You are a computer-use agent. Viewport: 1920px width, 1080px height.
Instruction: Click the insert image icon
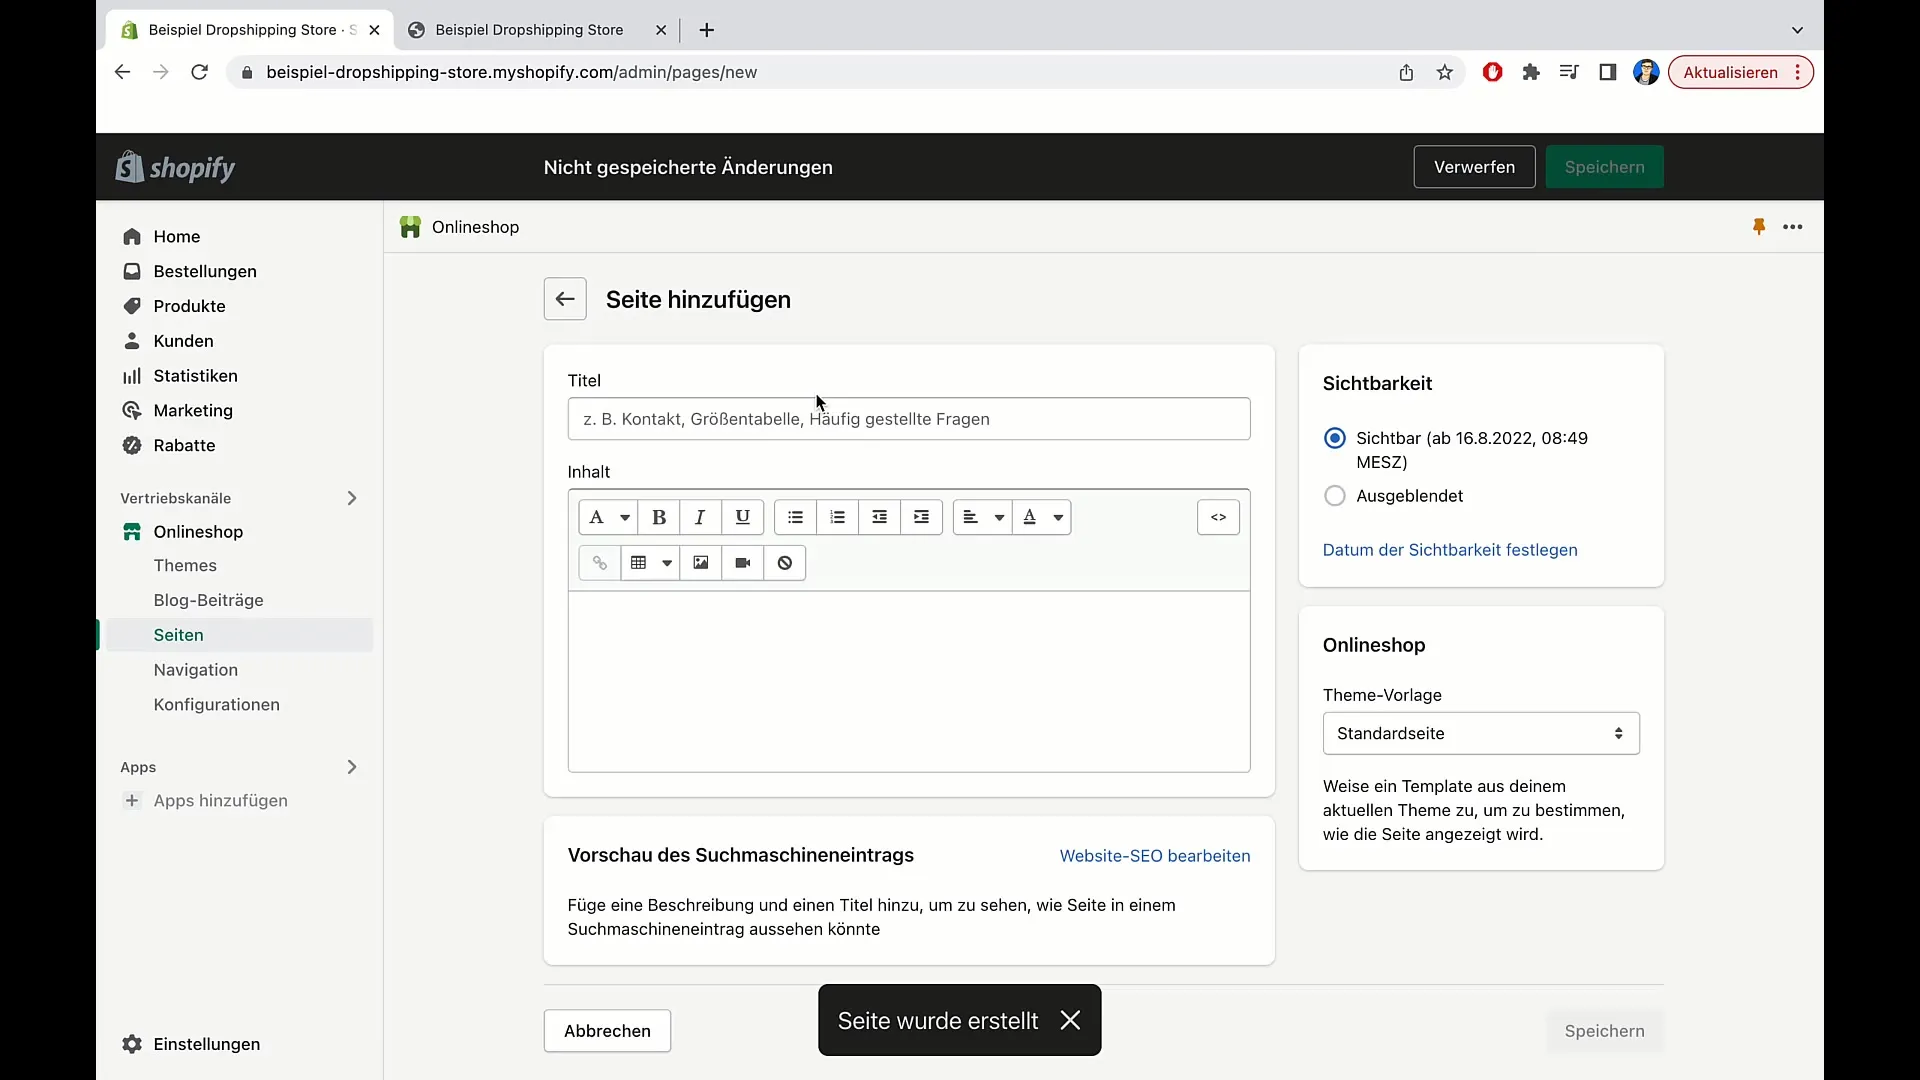[x=700, y=563]
